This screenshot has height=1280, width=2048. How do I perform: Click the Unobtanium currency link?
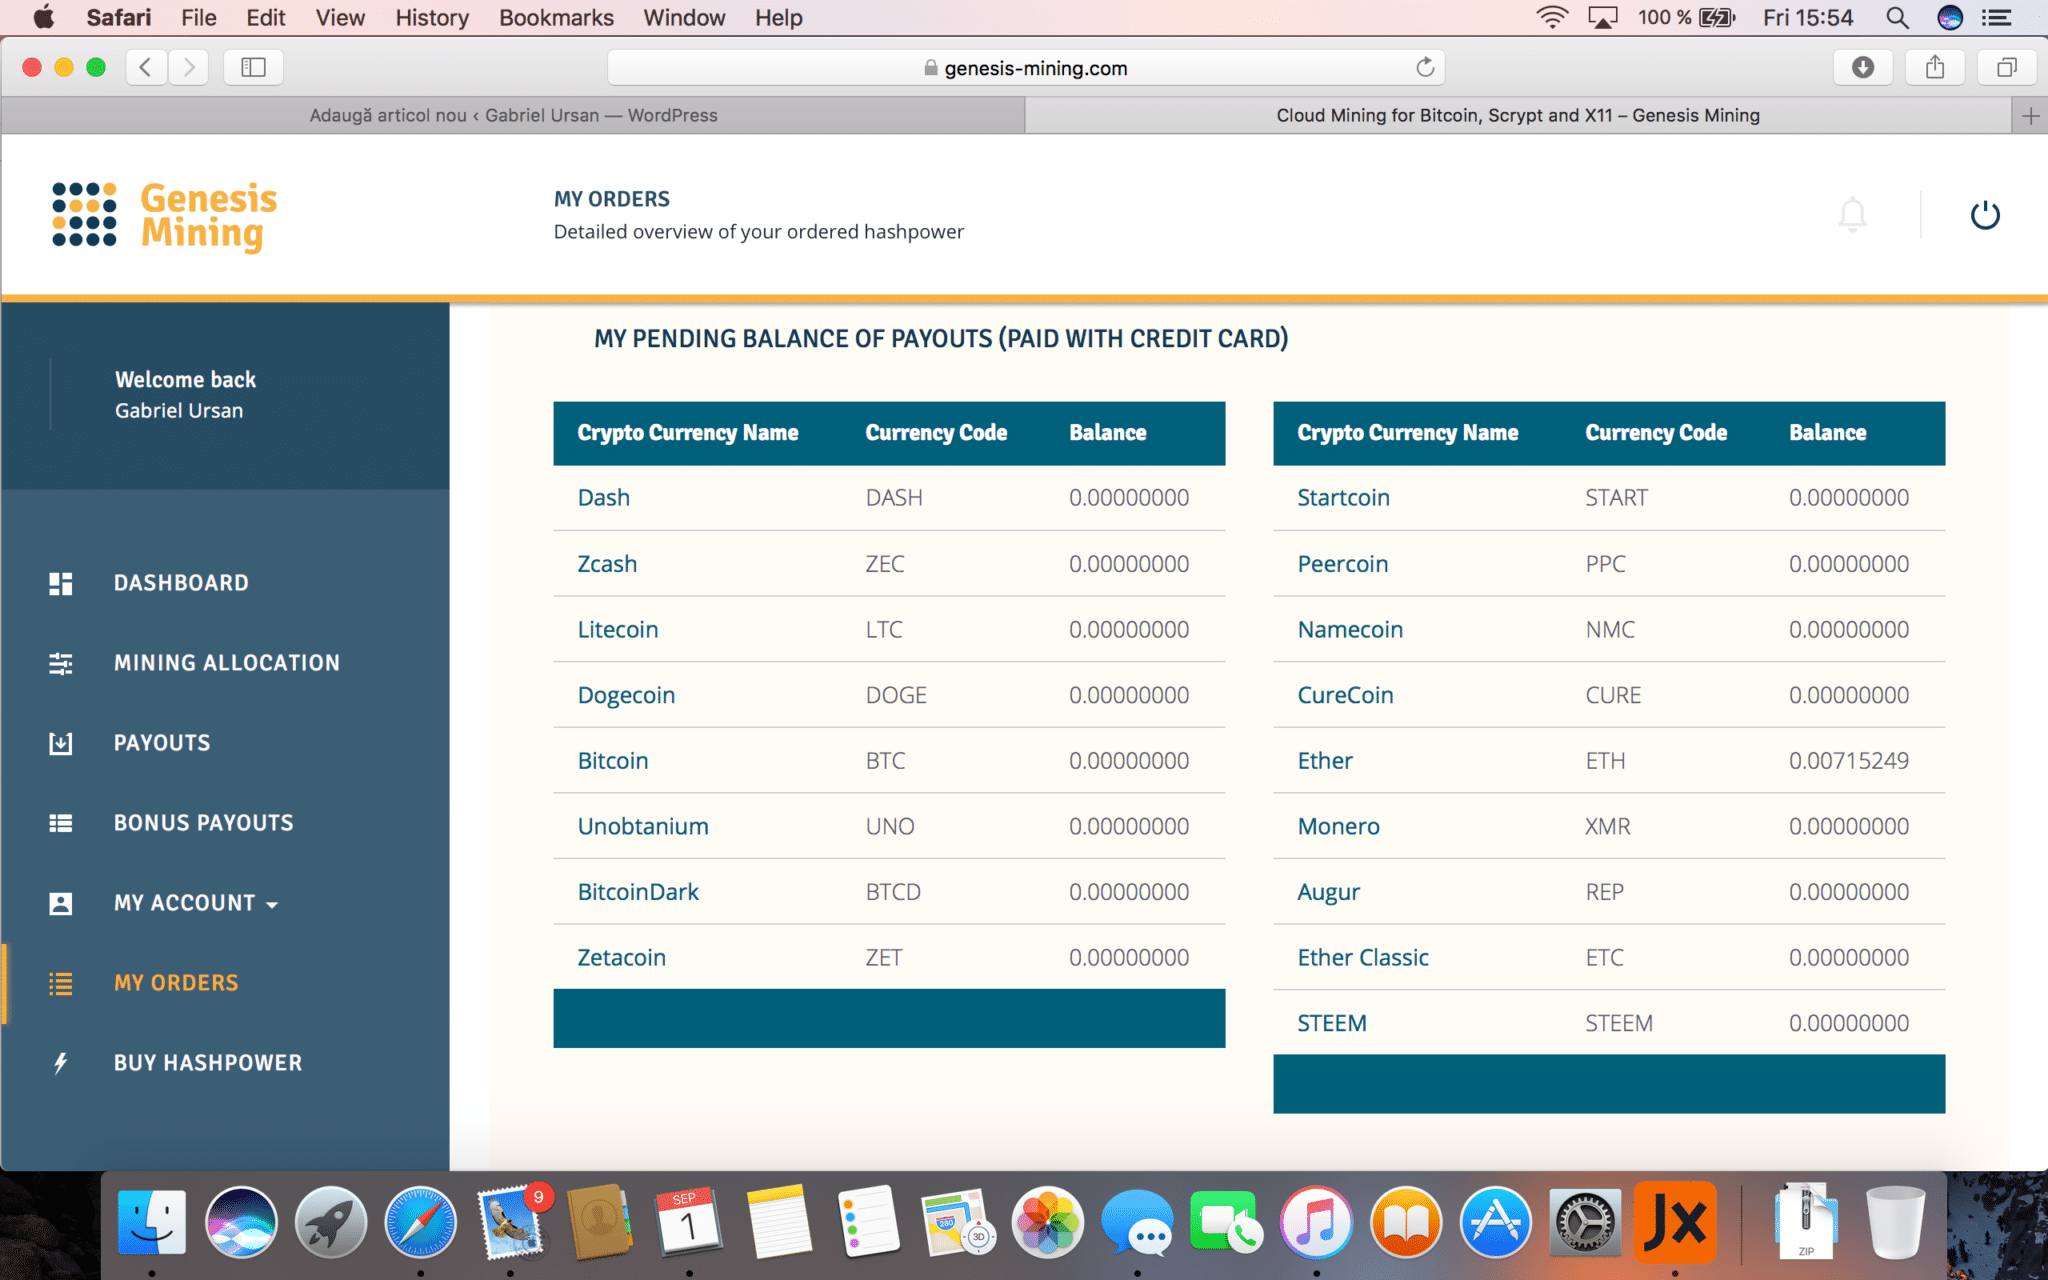coord(643,827)
